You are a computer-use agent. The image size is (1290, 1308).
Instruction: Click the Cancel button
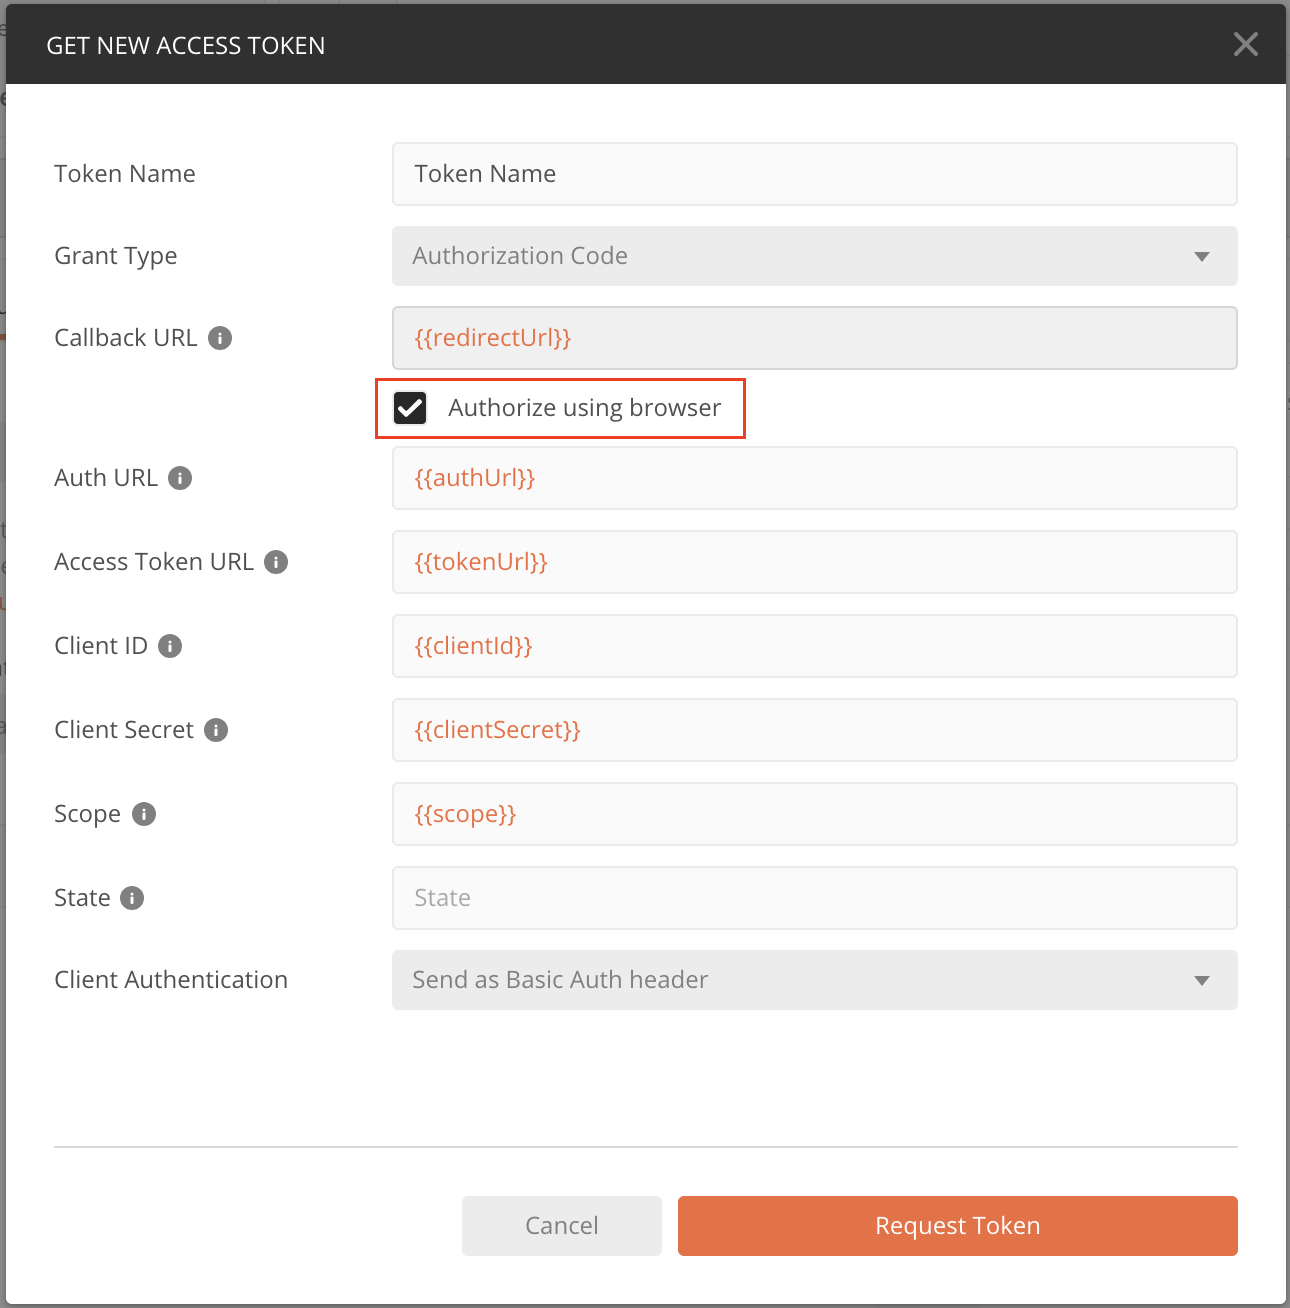tap(561, 1225)
